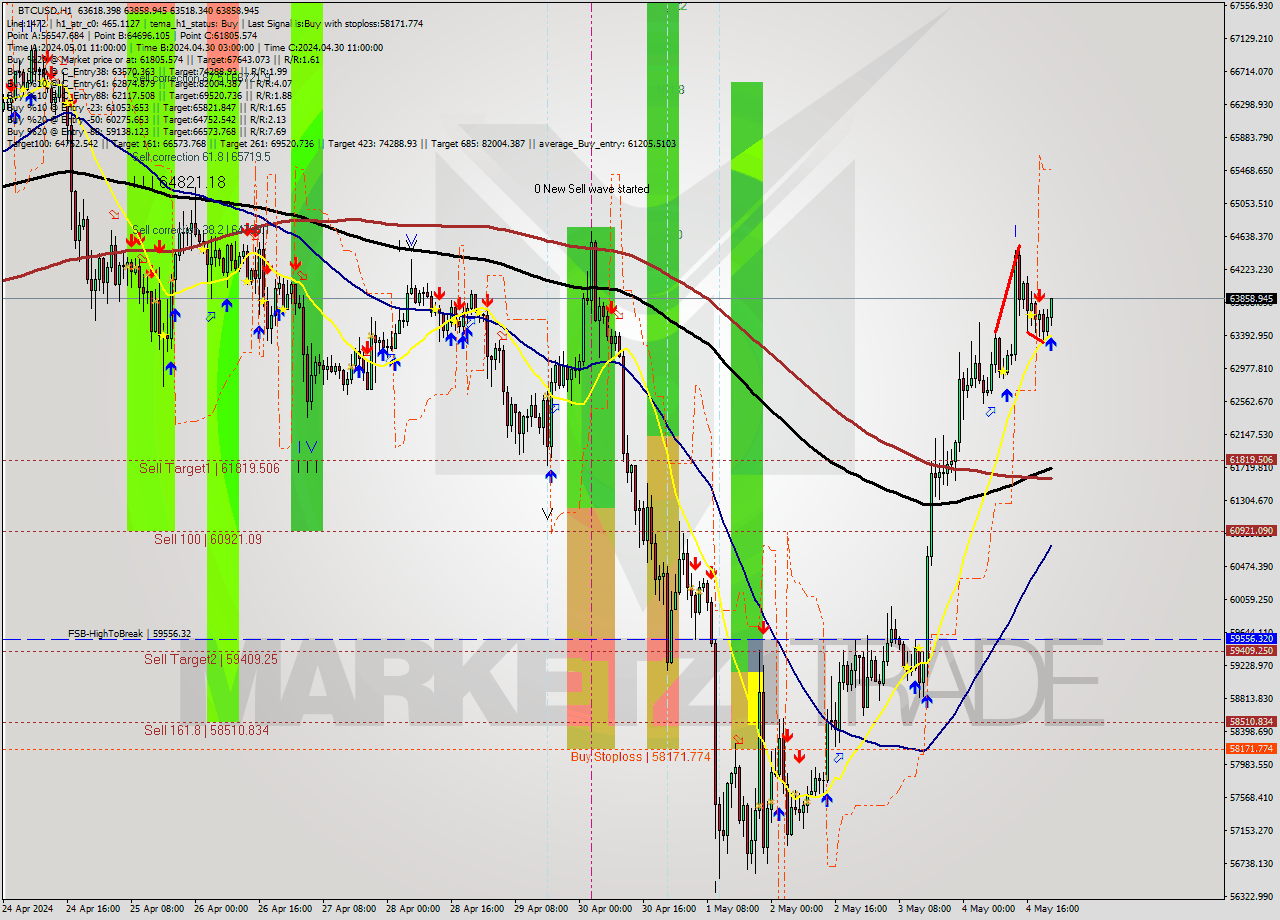Click the 60474.390 price scale value
This screenshot has height=920, width=1280.
[x=1251, y=566]
